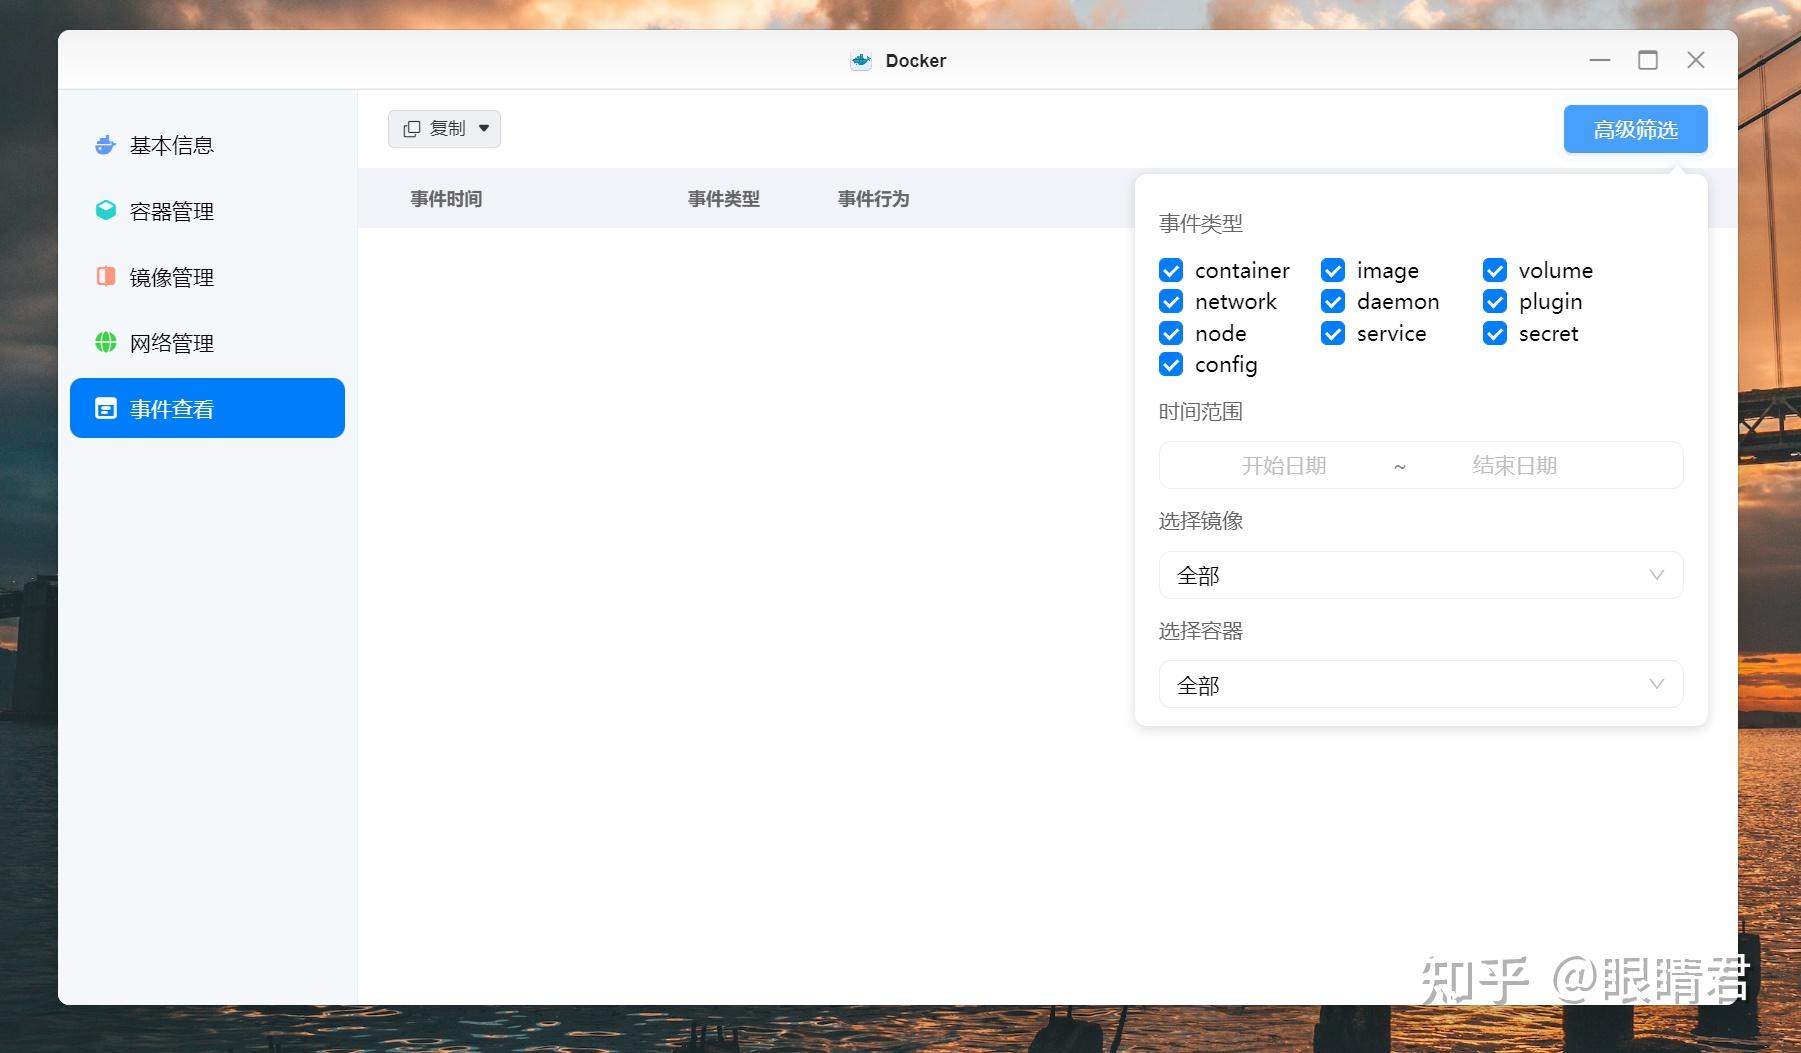Click the 网络管理 globe icon

105,343
